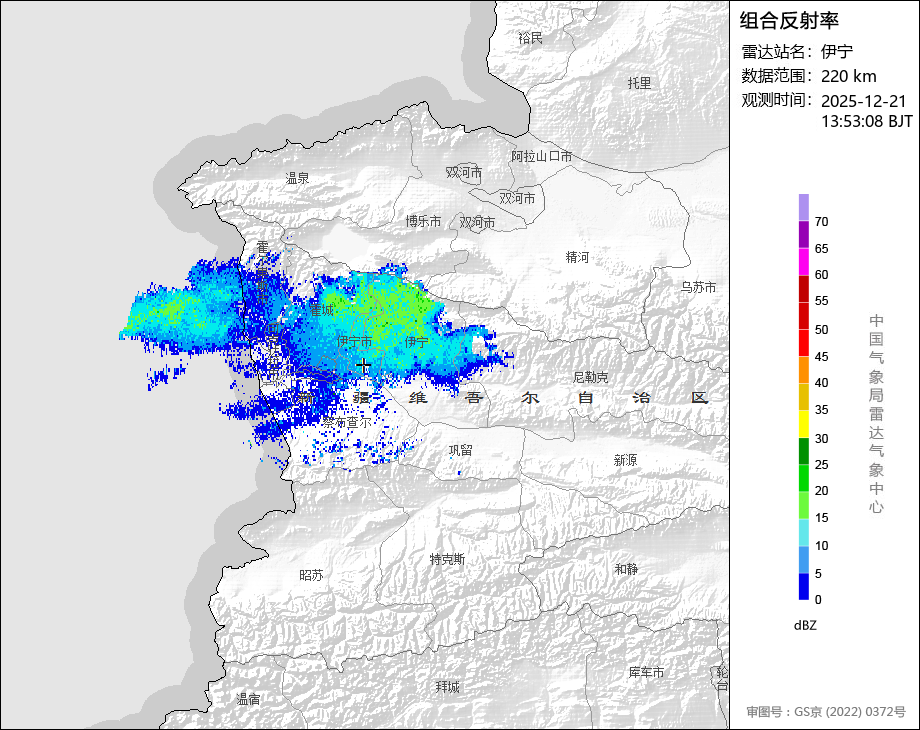Pick the dark purple 65–70 dBZ legend color
This screenshot has width=920, height=730.
coord(804,234)
